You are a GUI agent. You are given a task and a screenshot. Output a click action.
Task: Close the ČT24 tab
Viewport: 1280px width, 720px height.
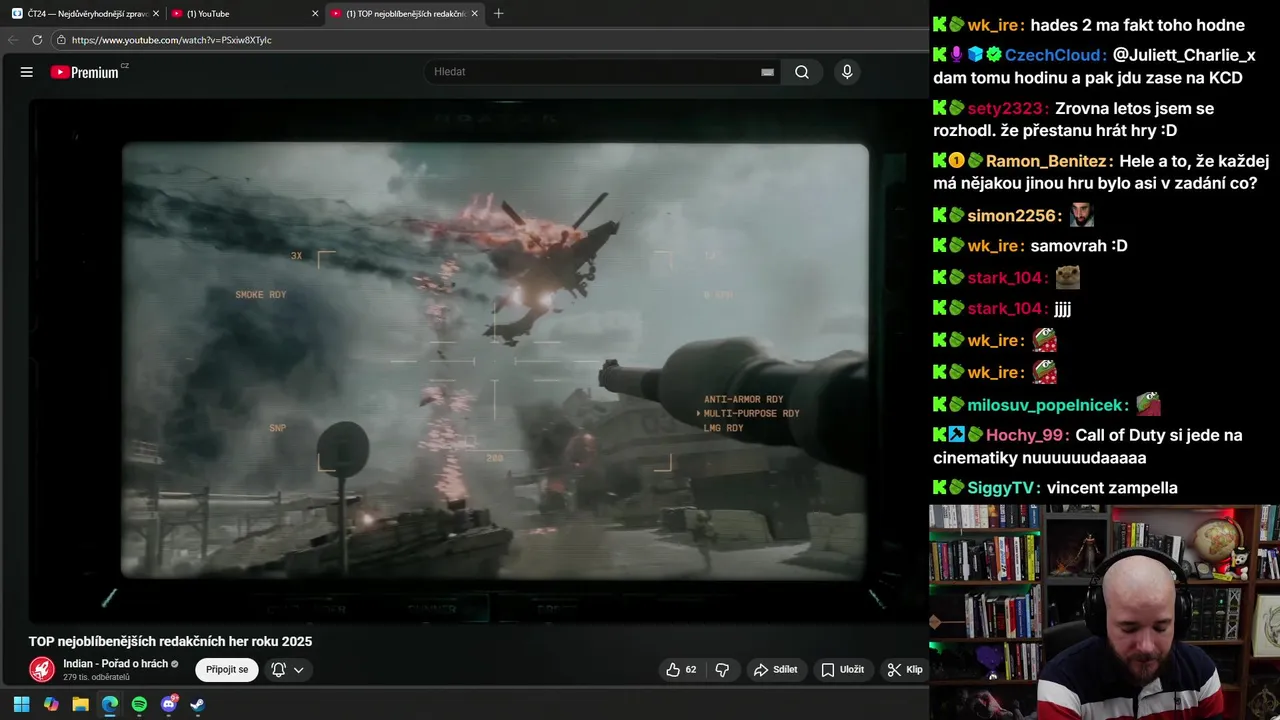pos(156,13)
